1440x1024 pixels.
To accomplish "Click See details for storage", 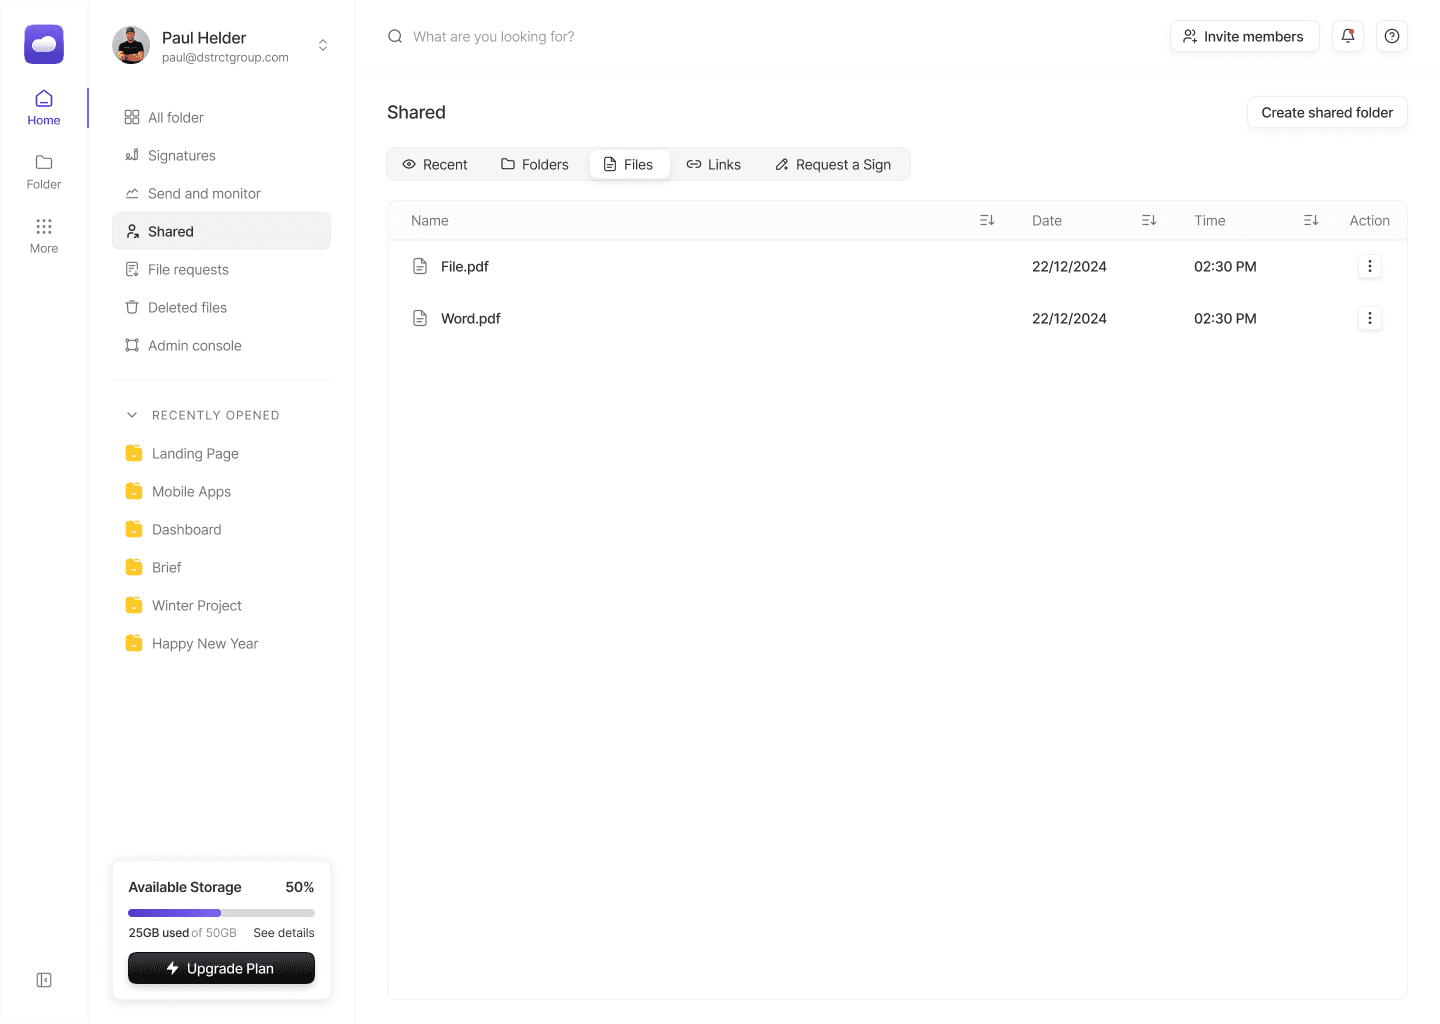I will (284, 933).
